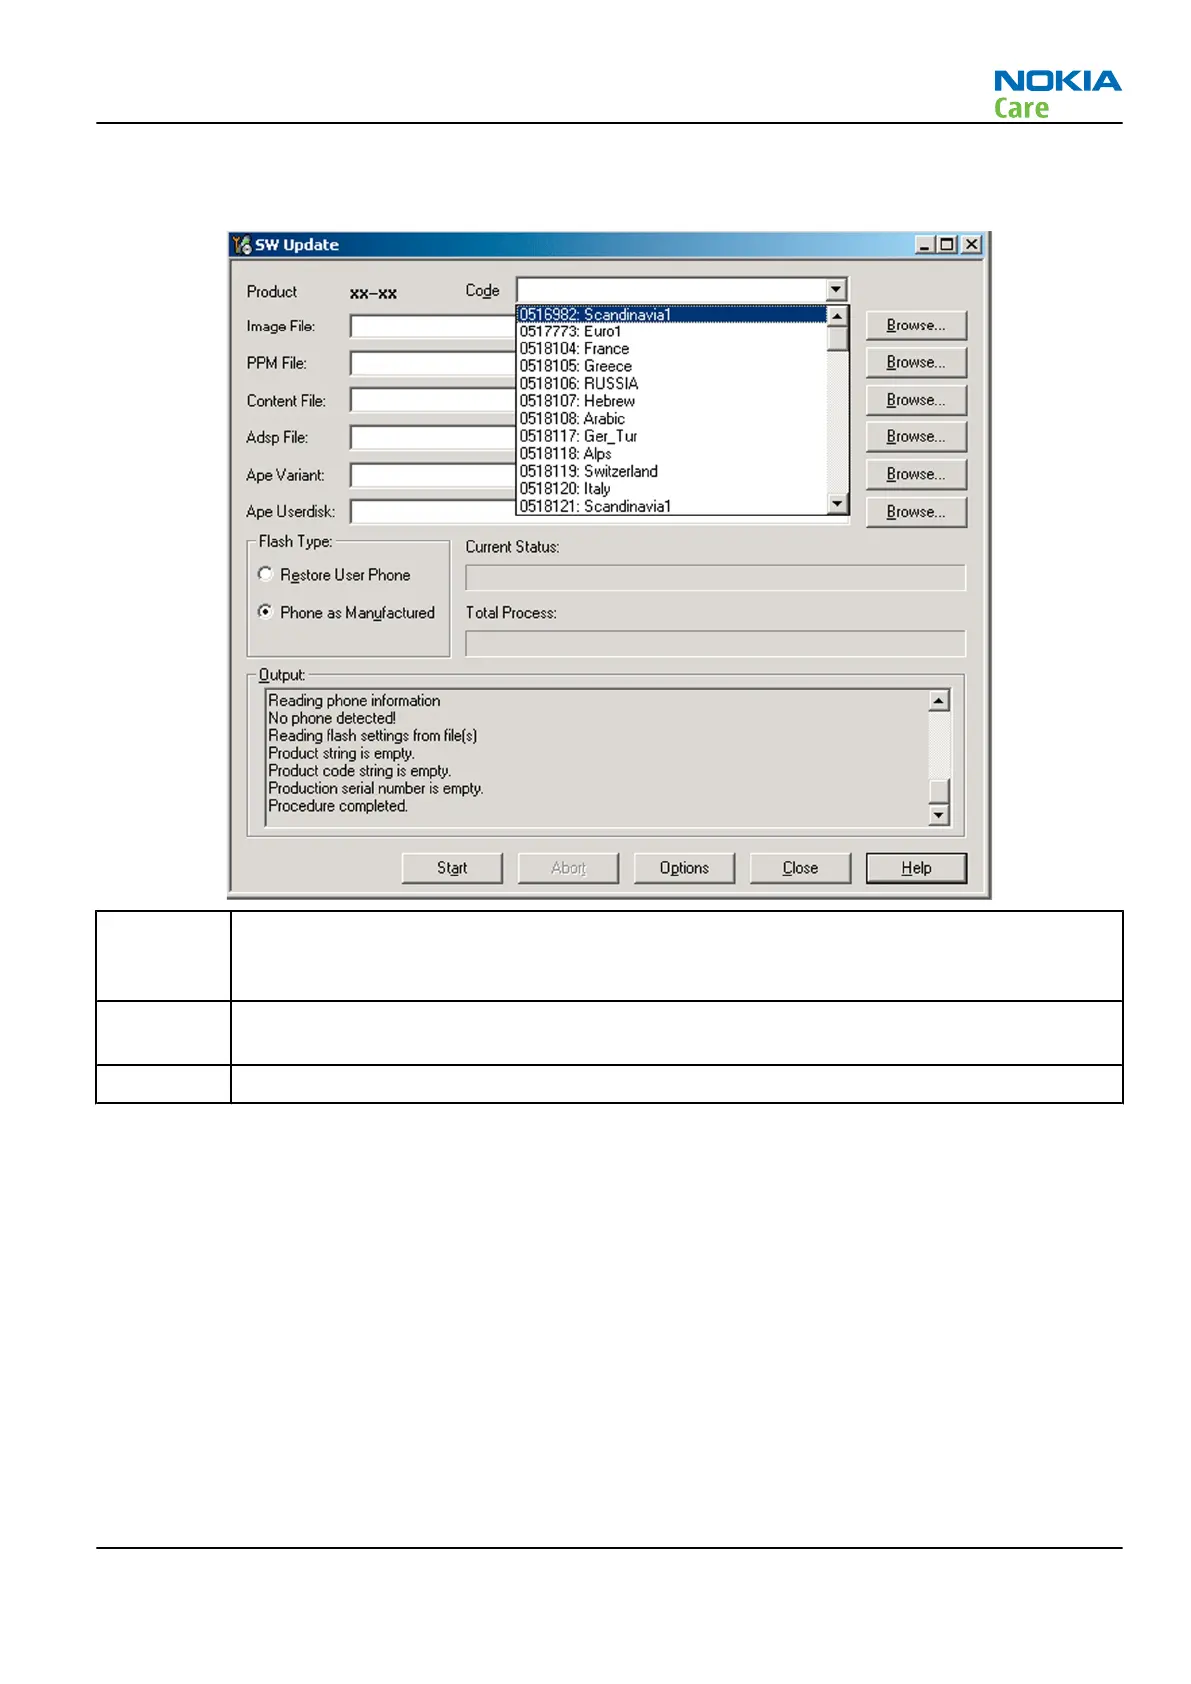The image size is (1191, 1684).
Task: Select 0518117: Ger_Tur entry
Action: coord(672,436)
